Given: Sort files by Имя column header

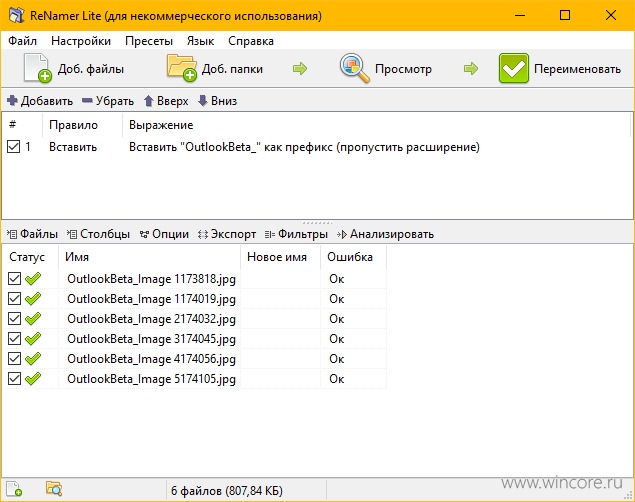Looking at the screenshot, I should (149, 257).
